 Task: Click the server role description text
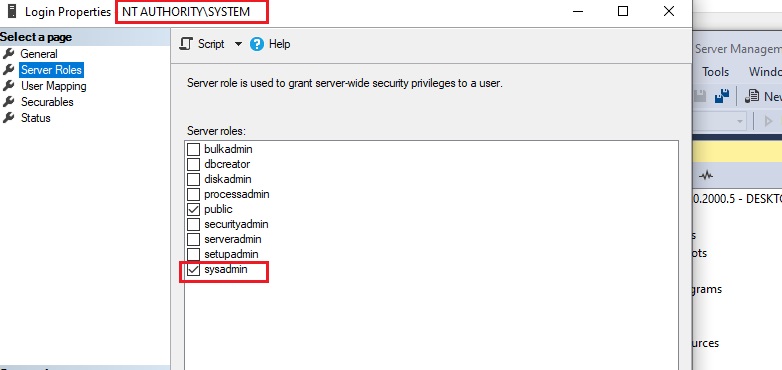pos(345,83)
